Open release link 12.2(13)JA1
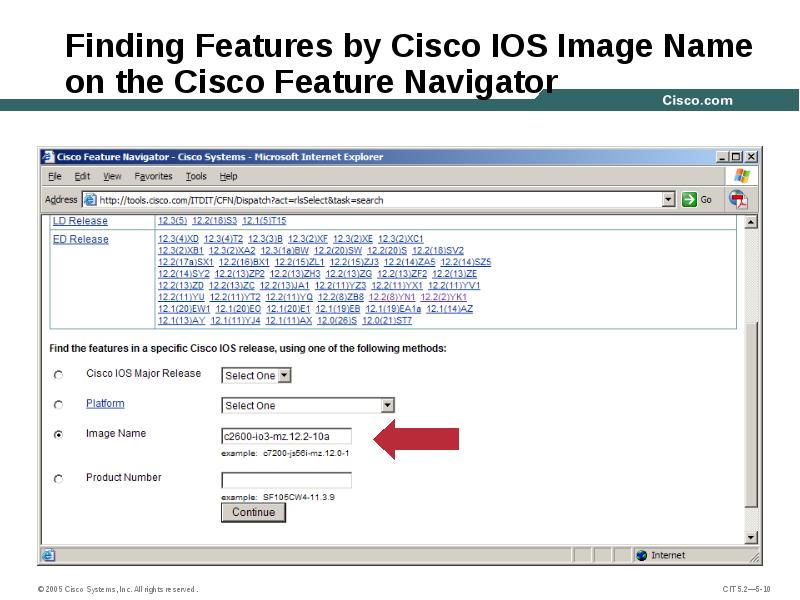Screen dimensions: 800x600 tap(284, 286)
